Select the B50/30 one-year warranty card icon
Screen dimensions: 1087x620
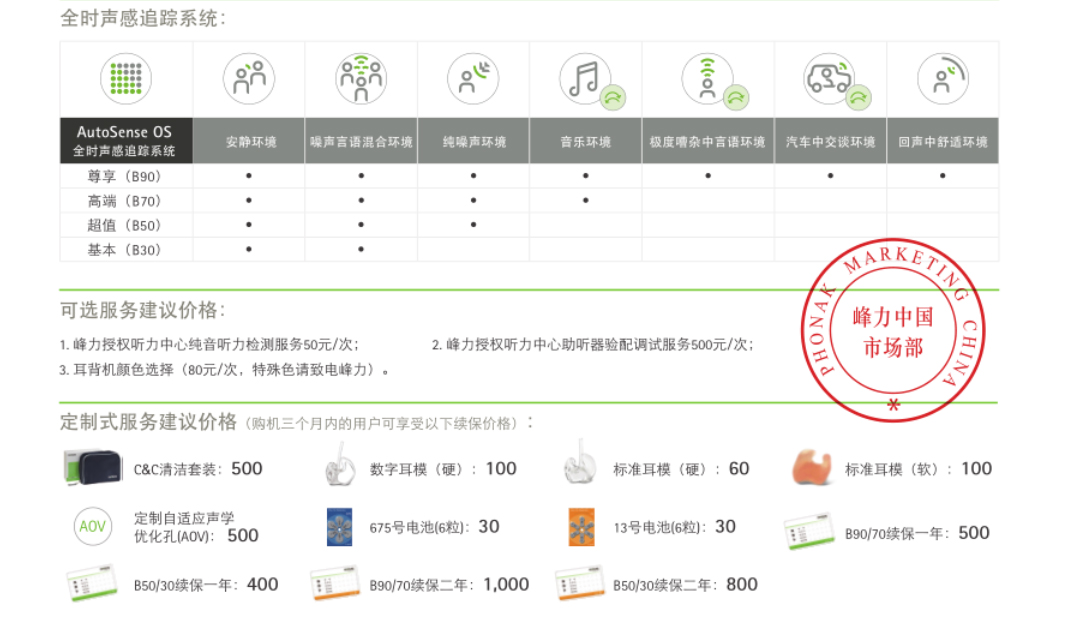[92, 583]
